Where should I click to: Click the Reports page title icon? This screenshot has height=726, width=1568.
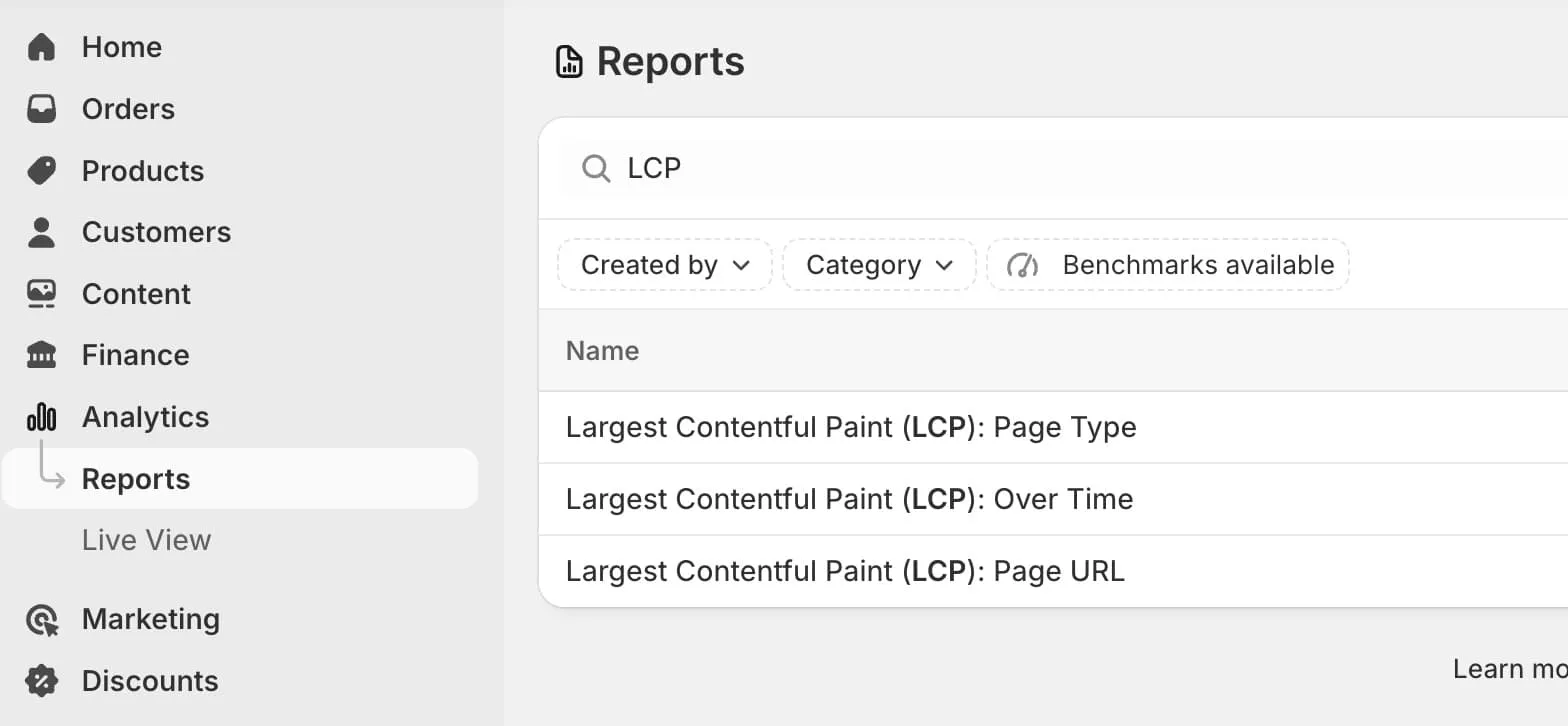click(x=569, y=62)
